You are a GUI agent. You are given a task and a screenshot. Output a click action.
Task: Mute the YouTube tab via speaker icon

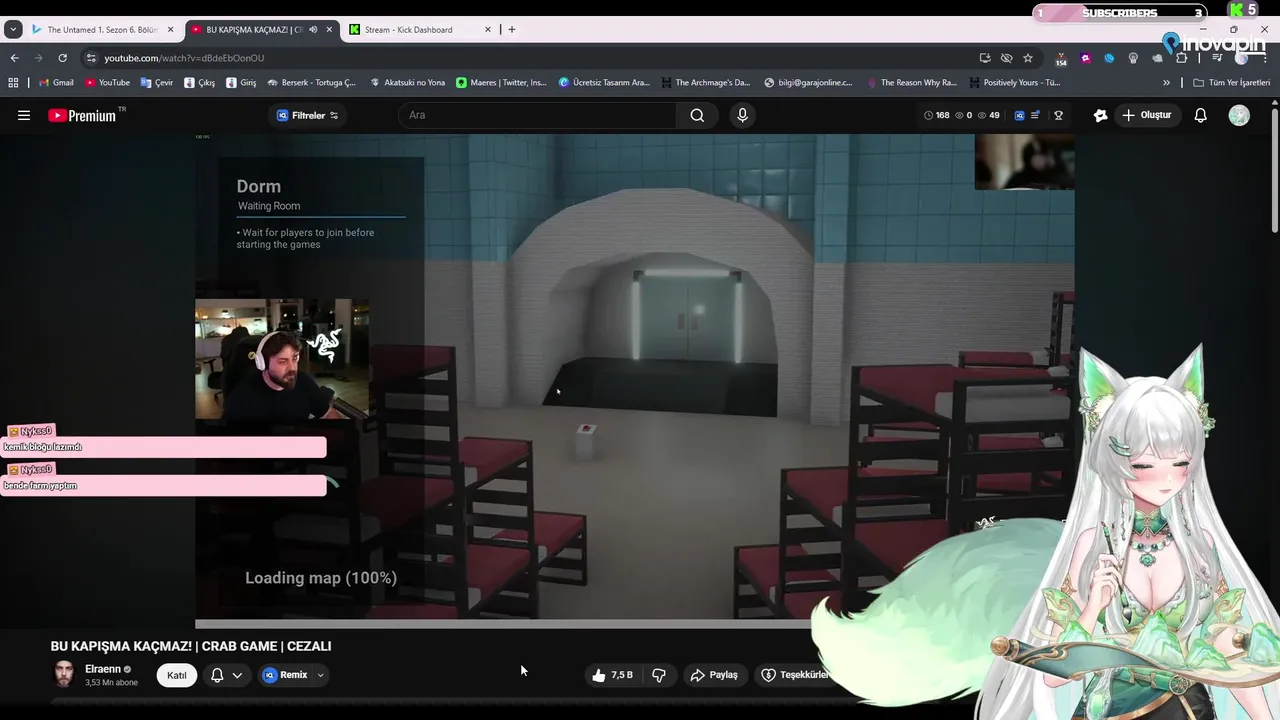(x=313, y=30)
